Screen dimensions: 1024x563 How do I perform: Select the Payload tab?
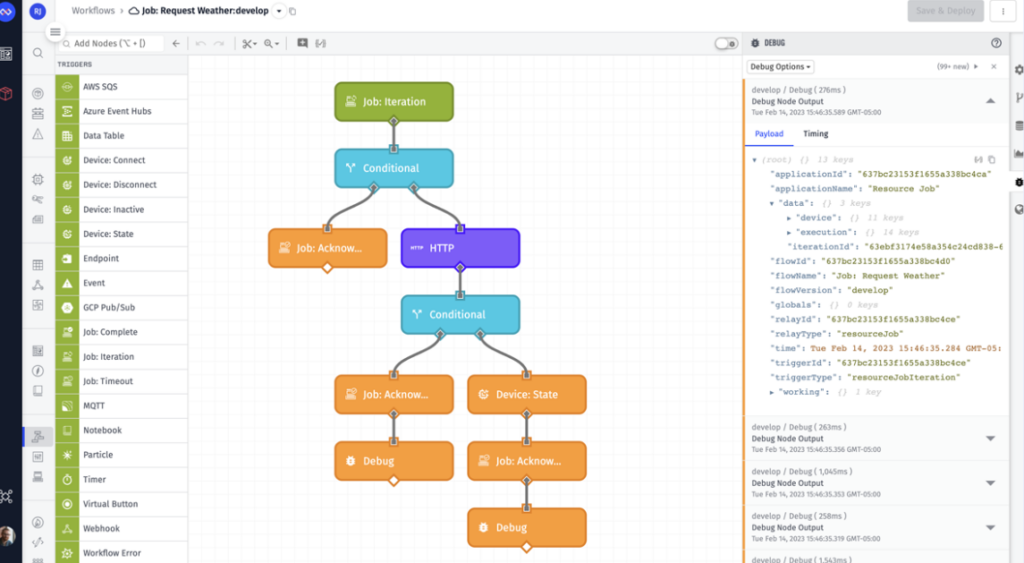coord(769,134)
